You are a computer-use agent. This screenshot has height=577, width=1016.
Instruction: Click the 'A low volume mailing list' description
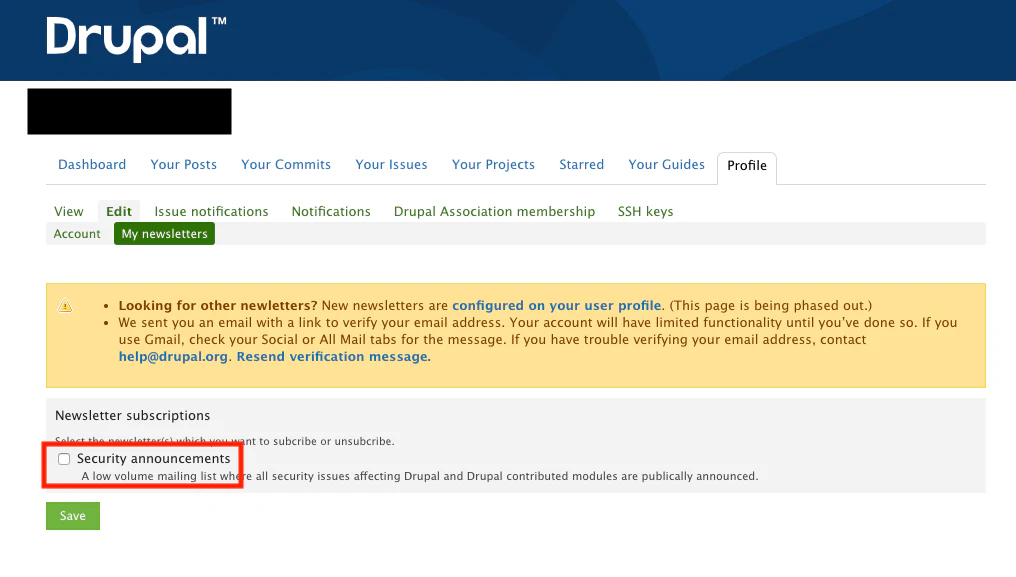419,476
